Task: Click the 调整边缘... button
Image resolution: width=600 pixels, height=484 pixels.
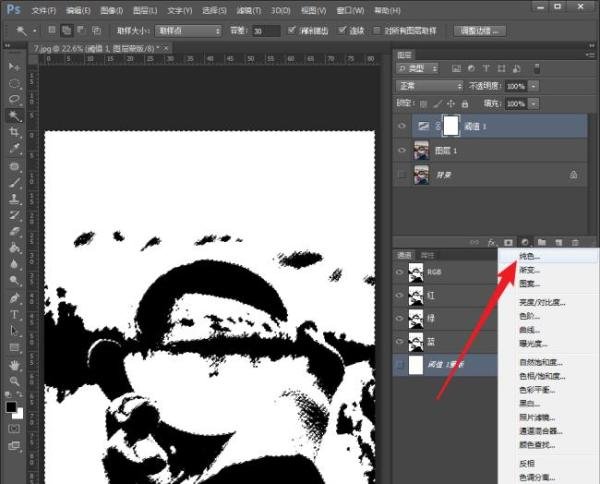Action: point(480,31)
